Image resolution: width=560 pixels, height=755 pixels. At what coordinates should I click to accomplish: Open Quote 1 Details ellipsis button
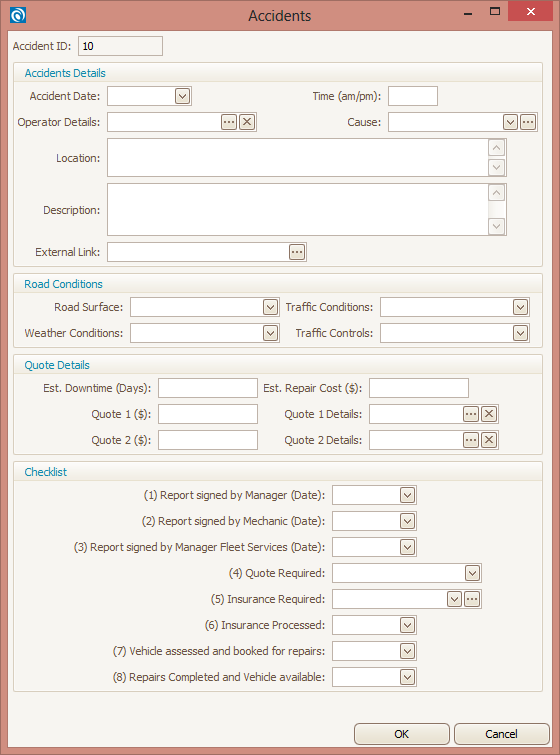(471, 414)
